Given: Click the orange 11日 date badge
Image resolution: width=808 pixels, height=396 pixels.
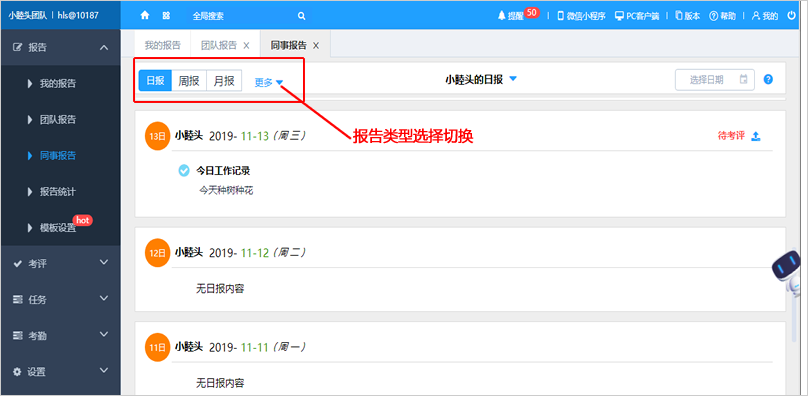Looking at the screenshot, I should (x=158, y=348).
